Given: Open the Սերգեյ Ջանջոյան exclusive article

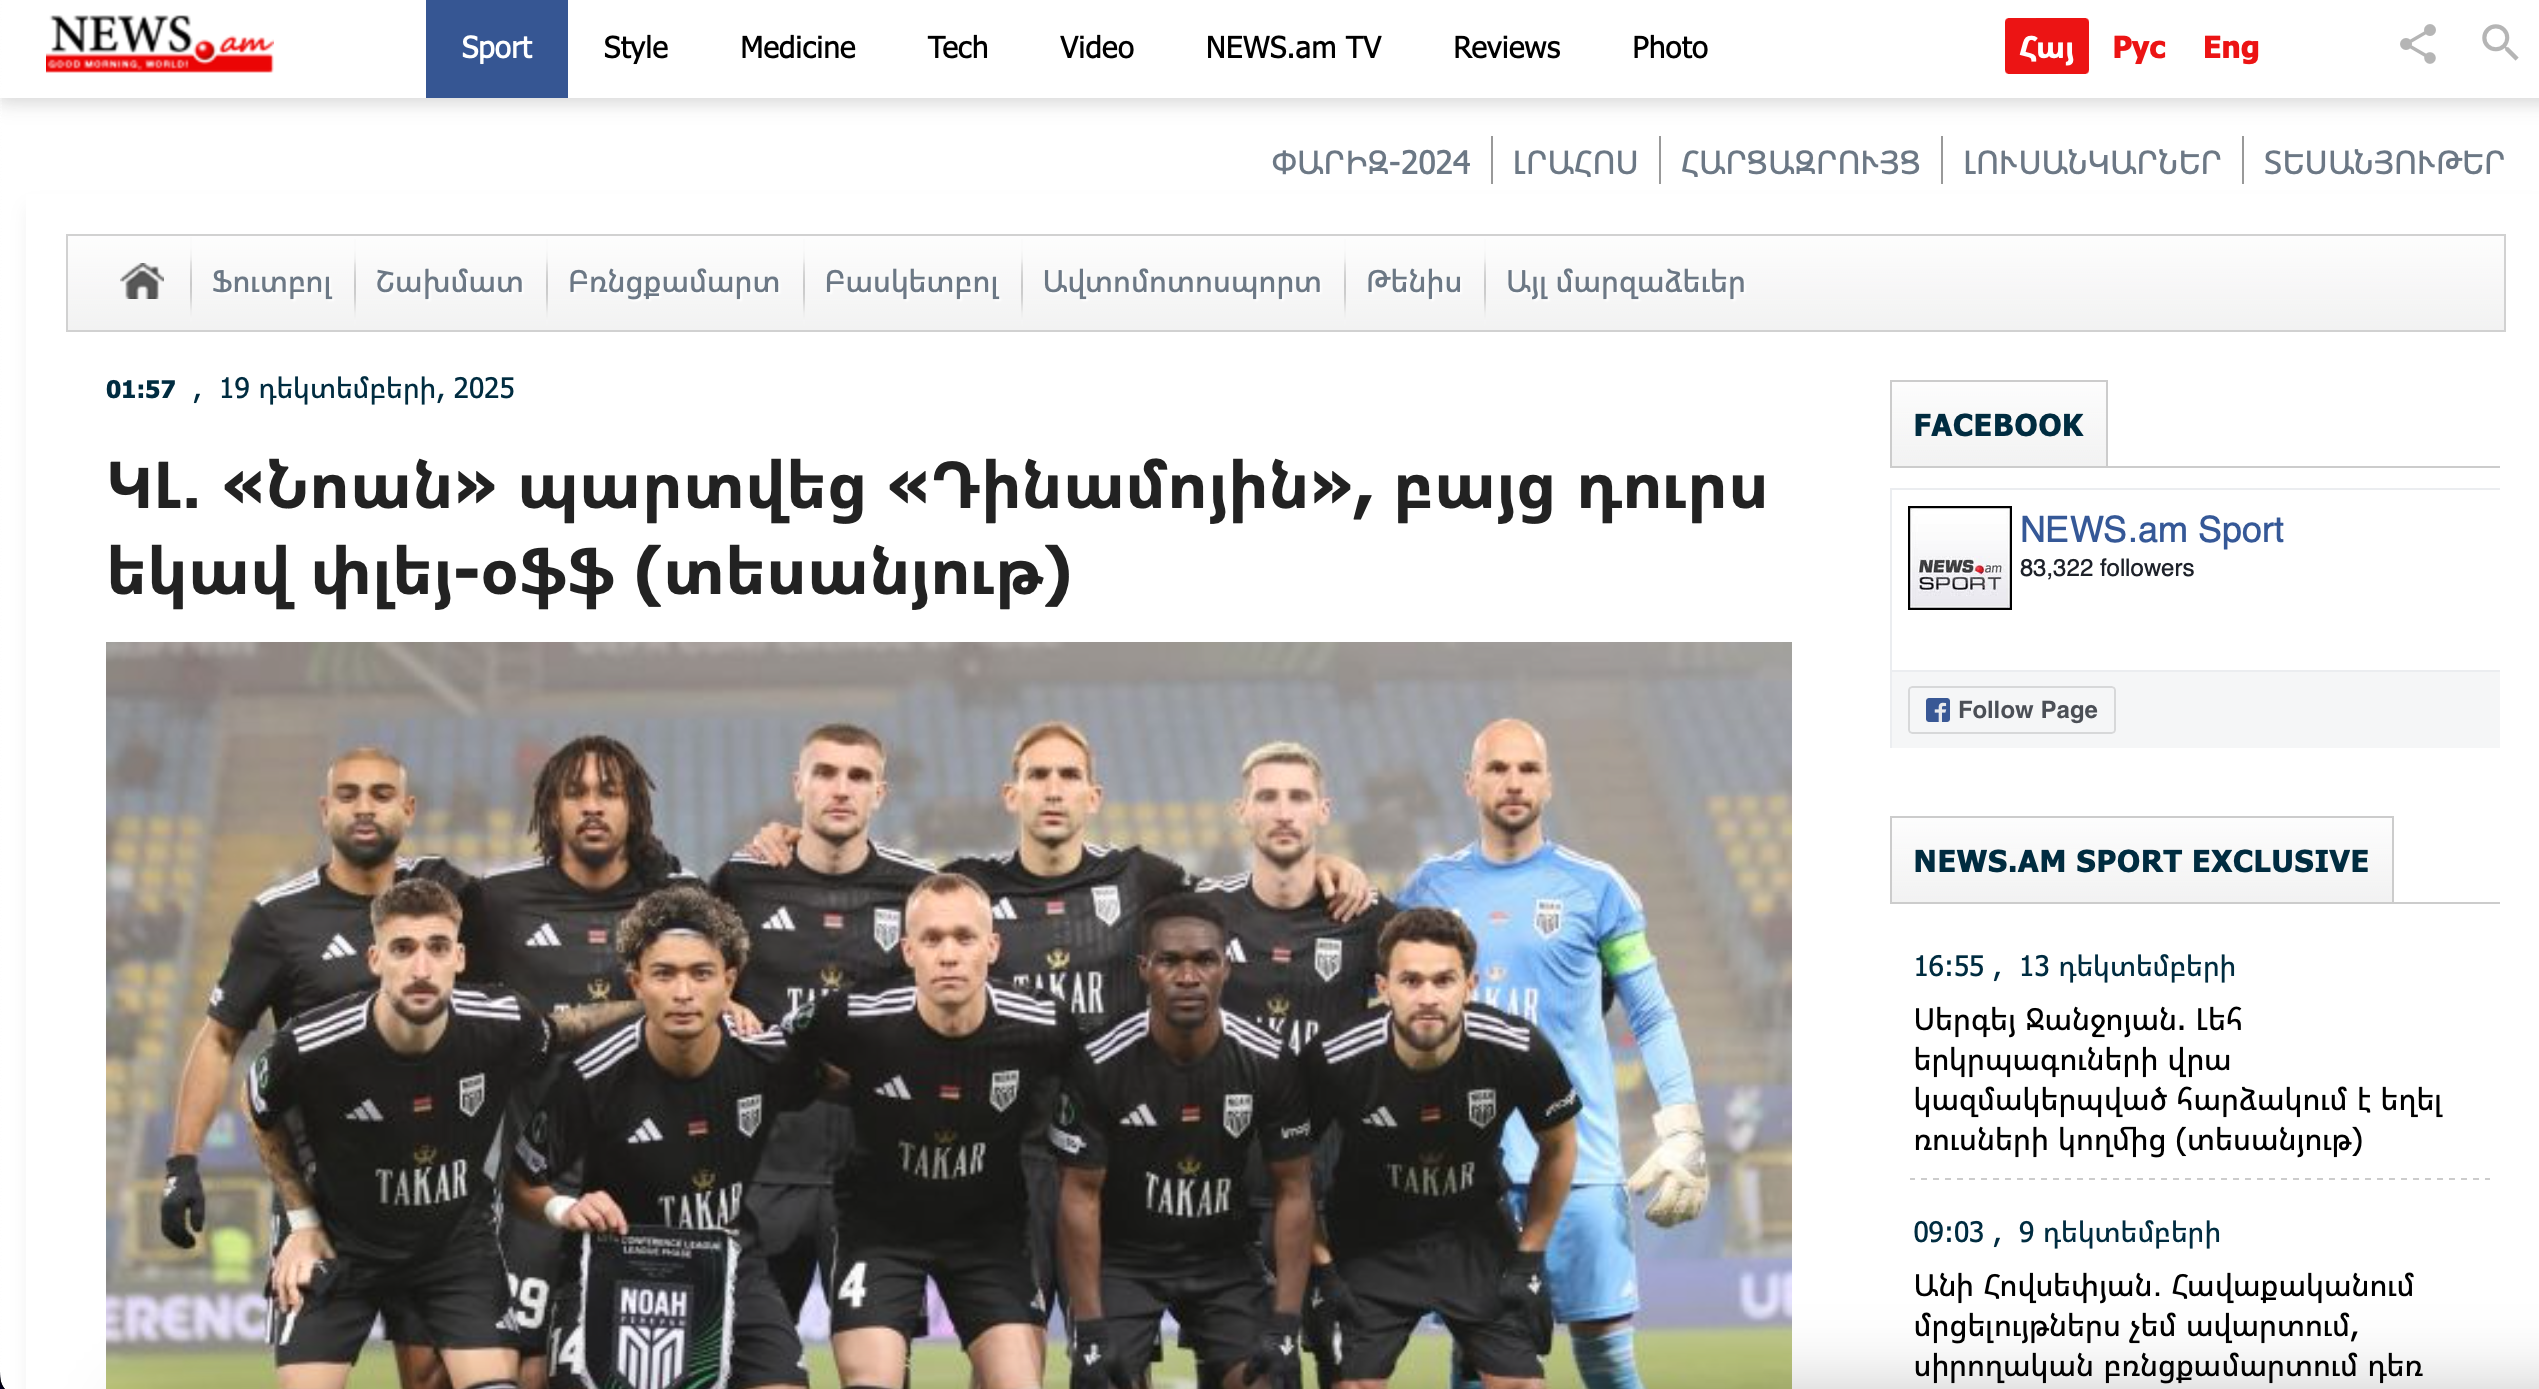Looking at the screenshot, I should coord(2178,1080).
